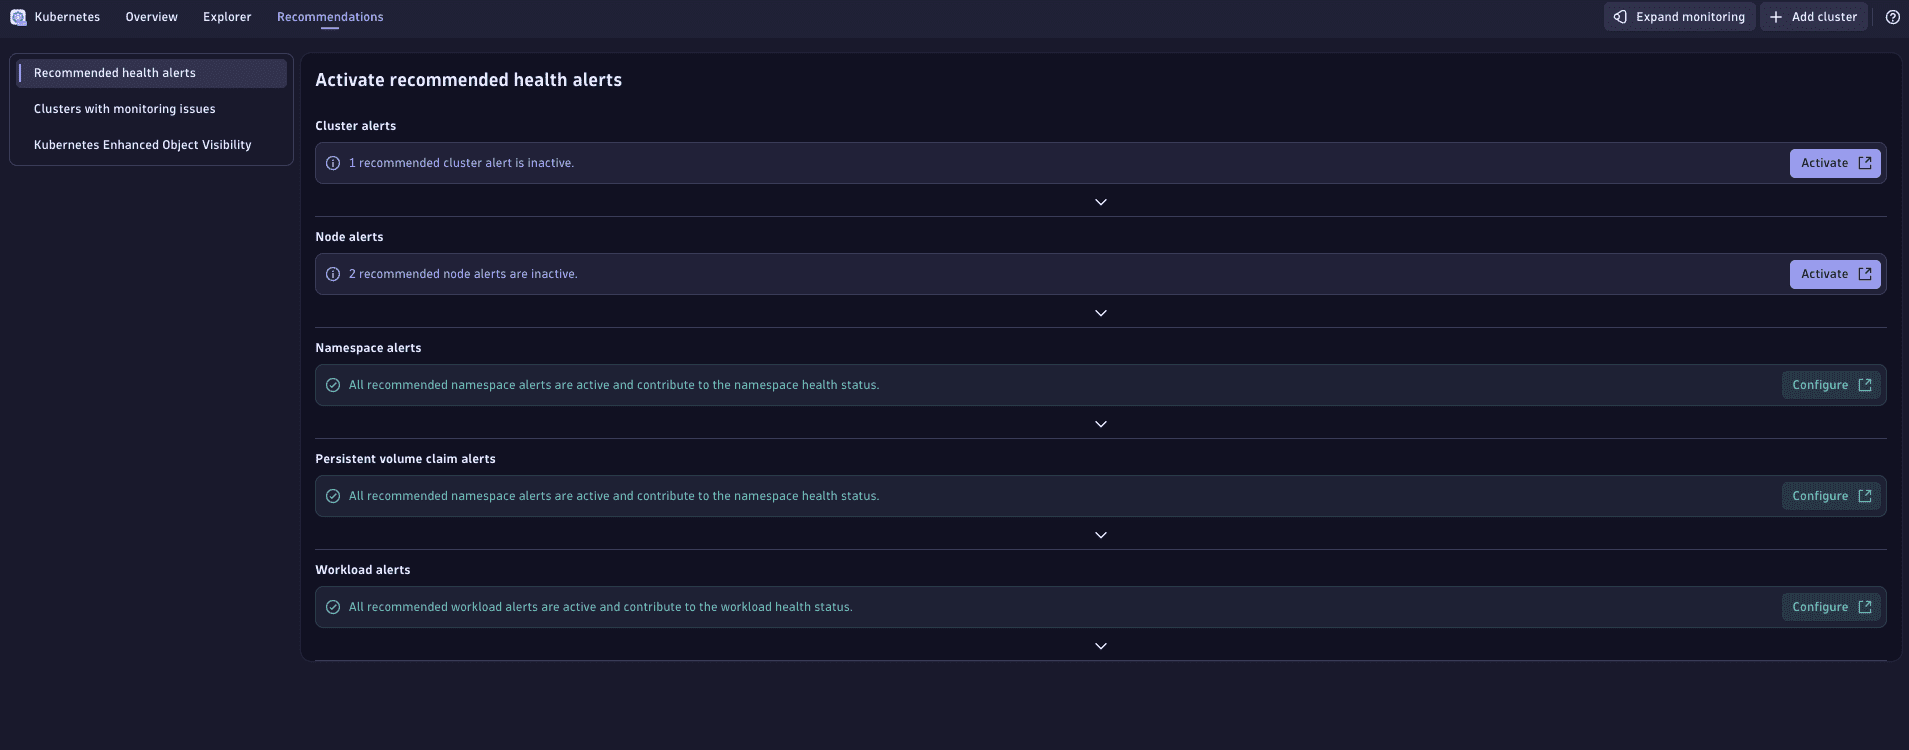Viewport: 1909px width, 750px height.
Task: Click the Kubernetes app logo icon
Action: point(18,17)
